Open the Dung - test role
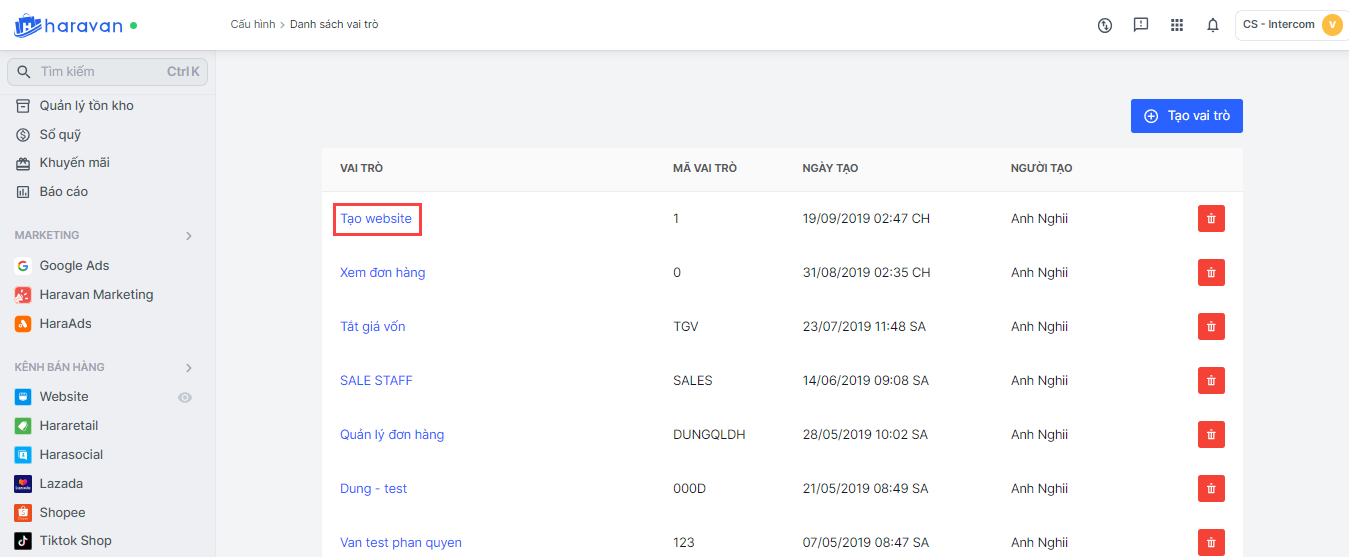 374,489
